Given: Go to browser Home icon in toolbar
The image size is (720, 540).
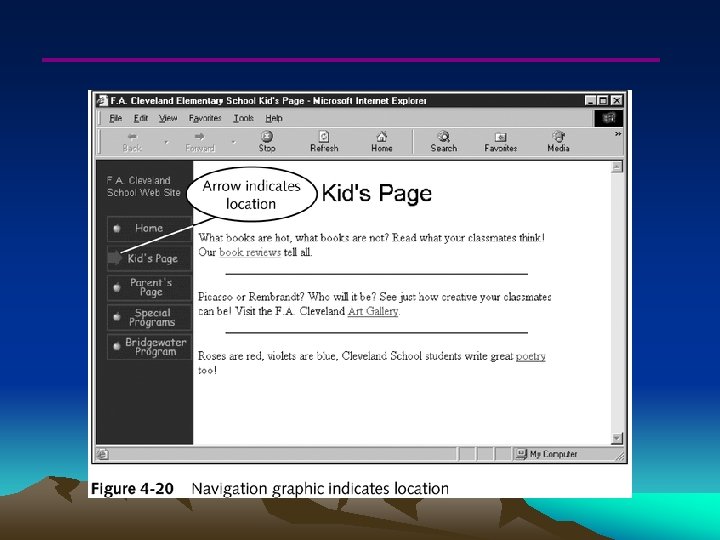Looking at the screenshot, I should (x=382, y=136).
